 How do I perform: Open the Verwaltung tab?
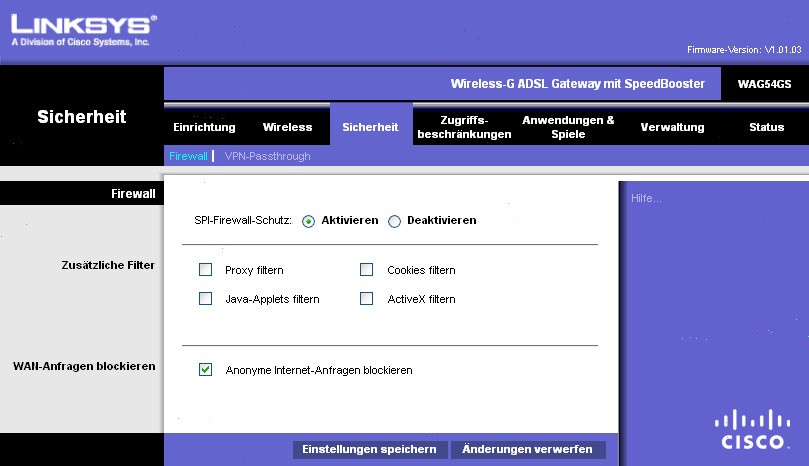672,127
